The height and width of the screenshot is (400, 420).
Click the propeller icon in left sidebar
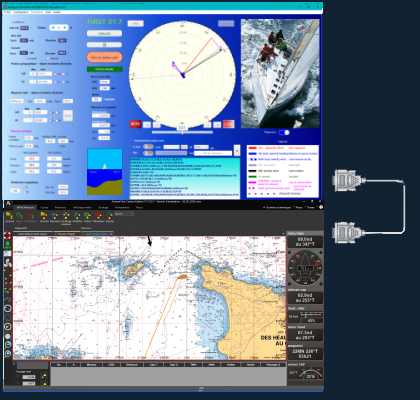7,263
